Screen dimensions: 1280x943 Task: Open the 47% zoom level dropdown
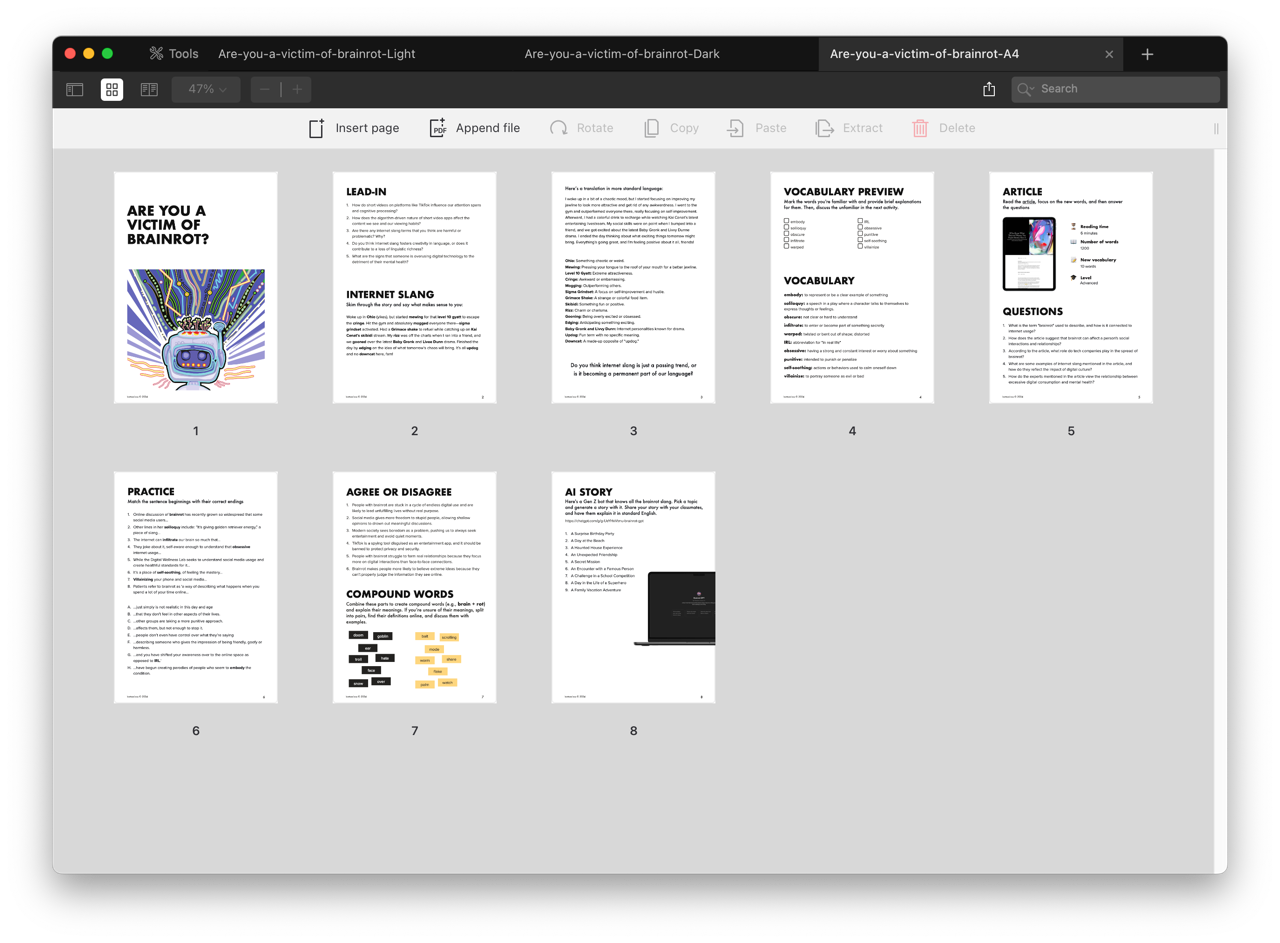pos(206,89)
